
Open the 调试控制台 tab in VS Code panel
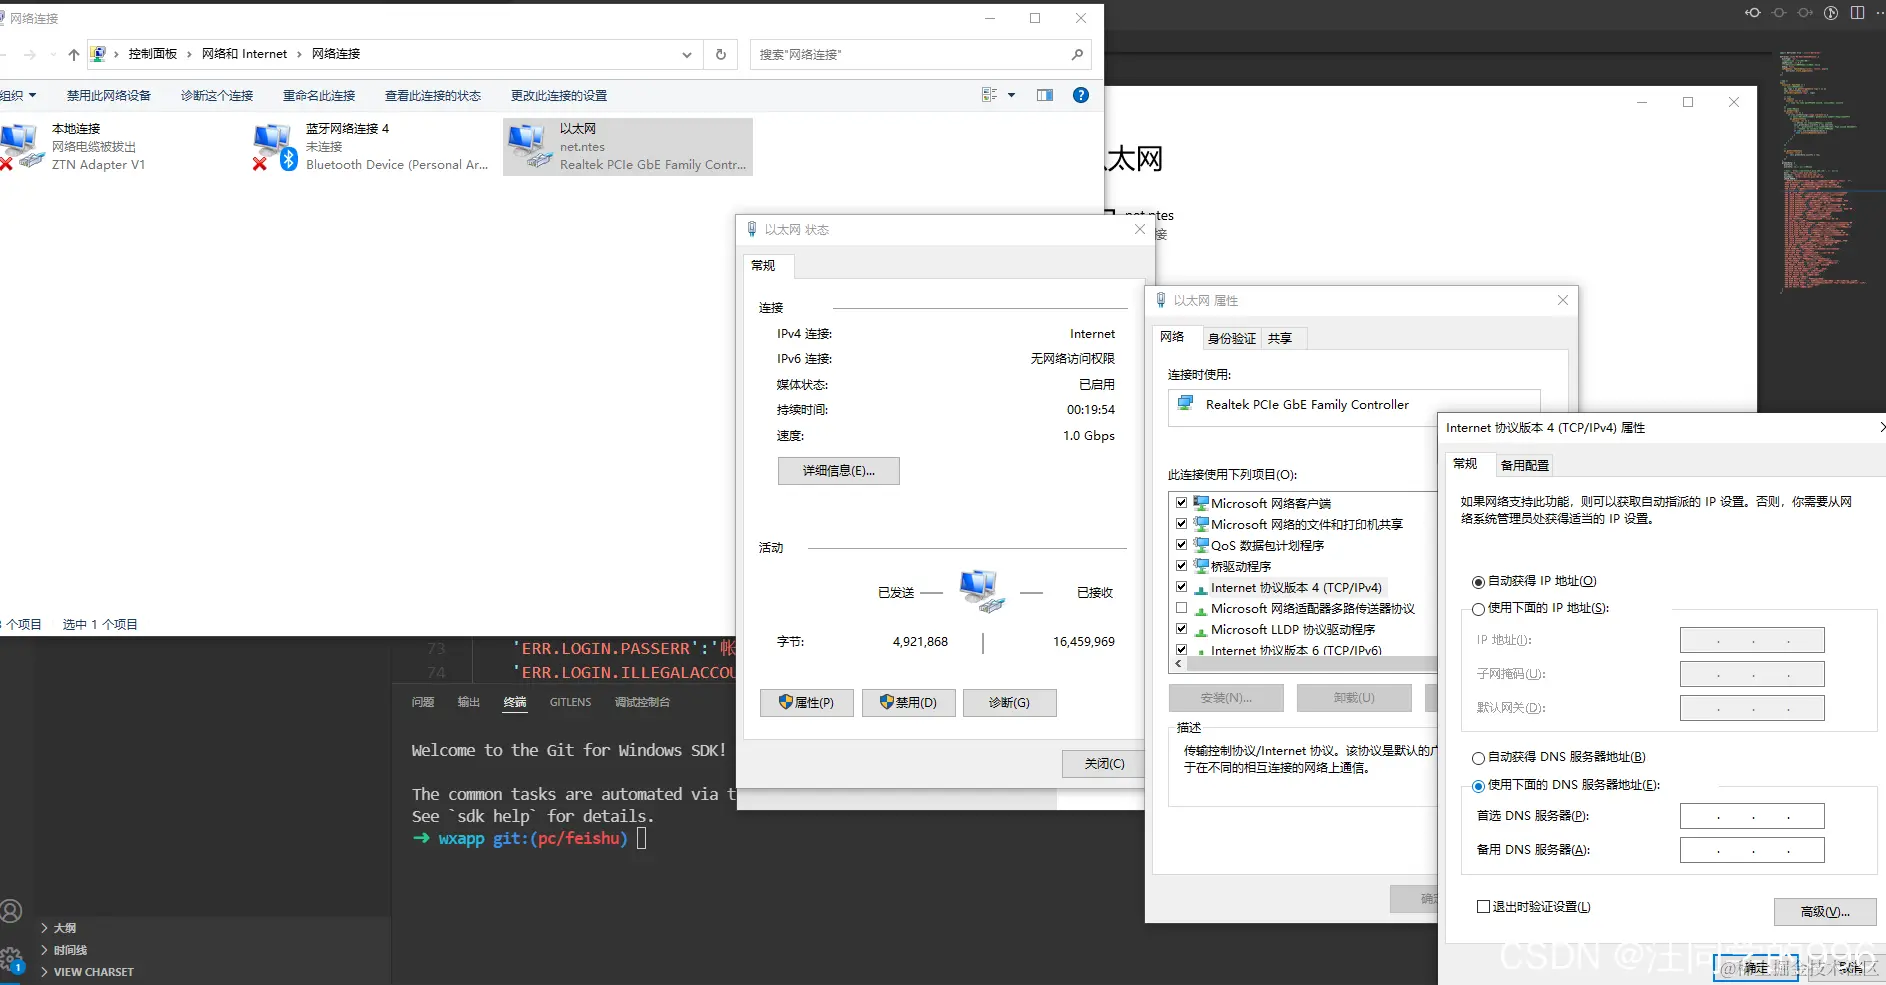[642, 702]
